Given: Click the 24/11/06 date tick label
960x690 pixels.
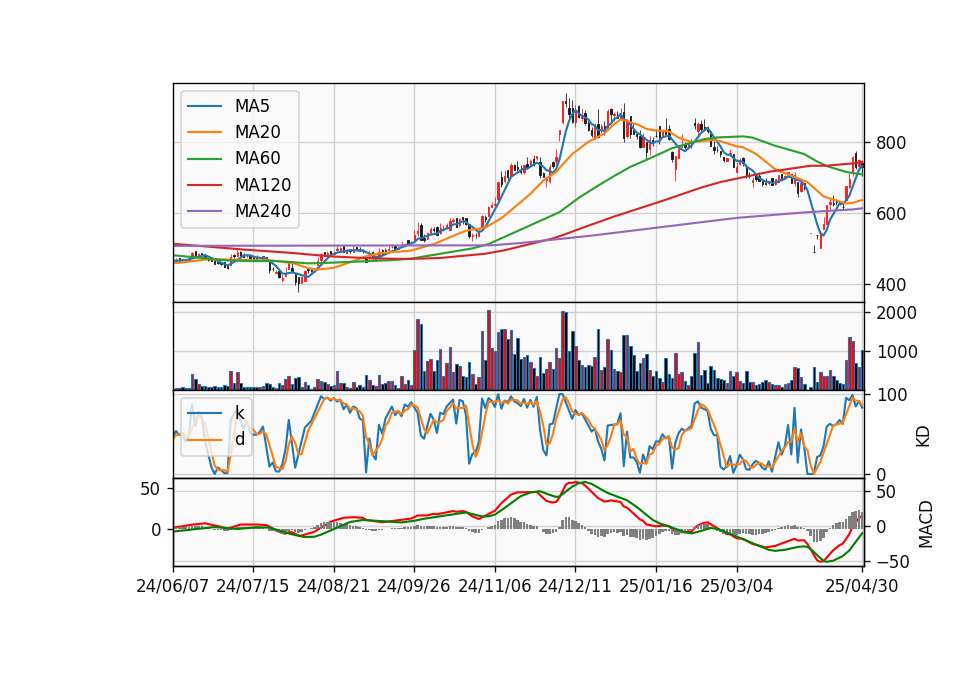Looking at the screenshot, I should (495, 586).
